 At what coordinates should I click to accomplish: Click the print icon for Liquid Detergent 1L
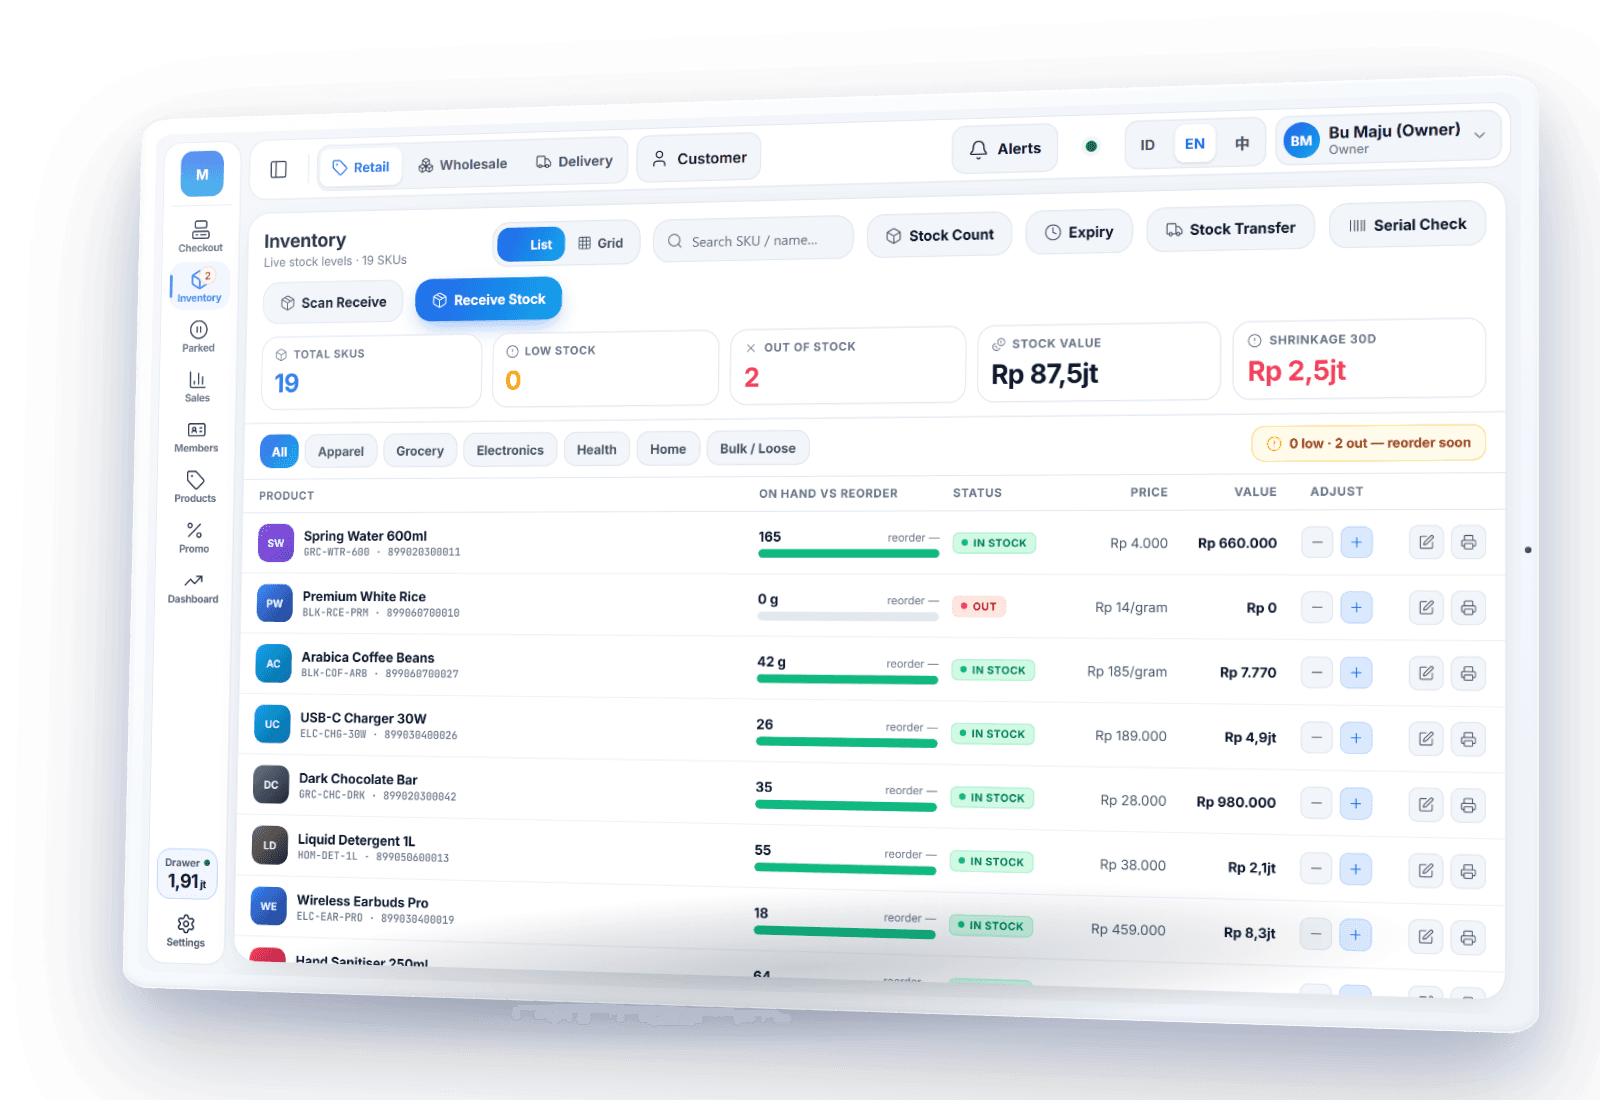[x=1468, y=871]
